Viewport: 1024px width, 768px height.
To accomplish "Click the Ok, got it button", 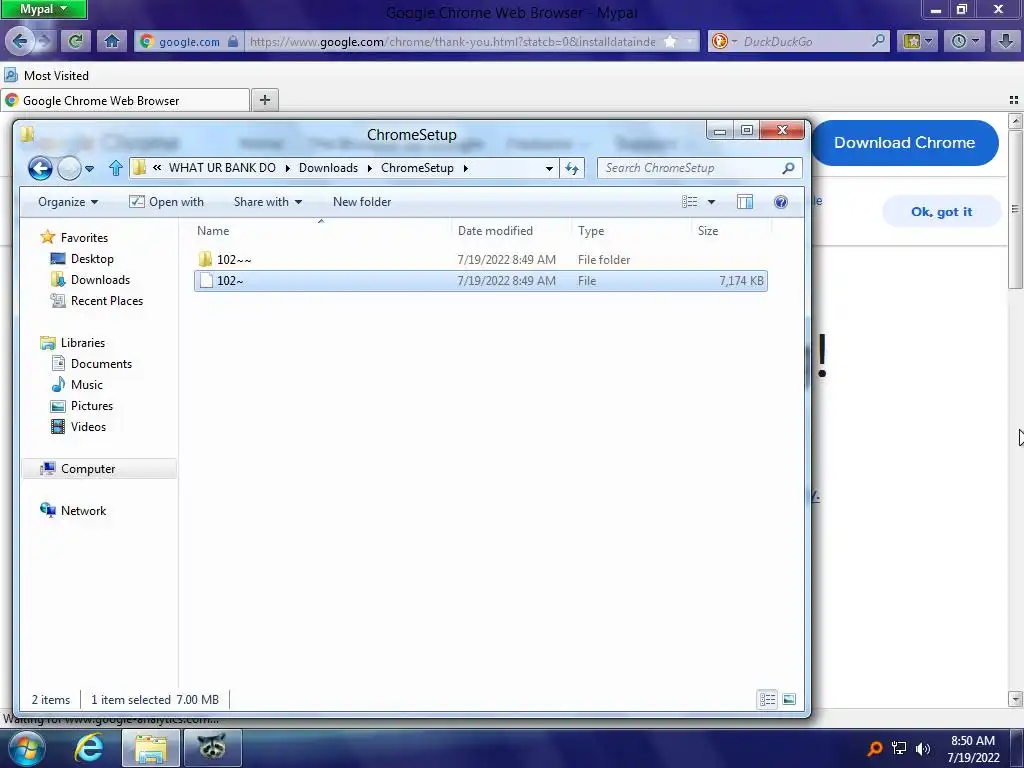I will 941,212.
